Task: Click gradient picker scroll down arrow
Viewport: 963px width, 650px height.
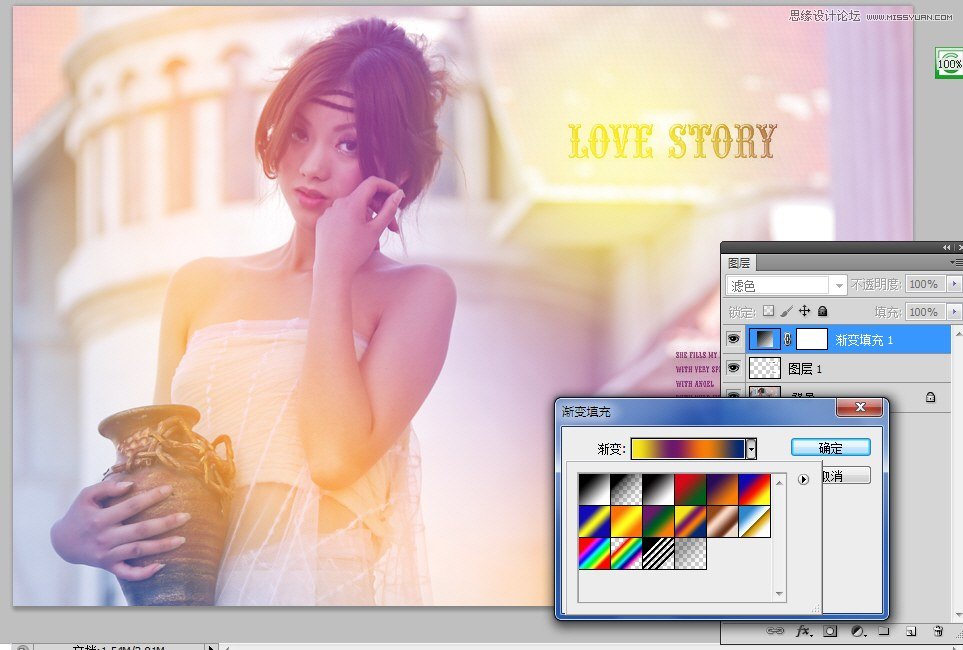Action: click(779, 593)
